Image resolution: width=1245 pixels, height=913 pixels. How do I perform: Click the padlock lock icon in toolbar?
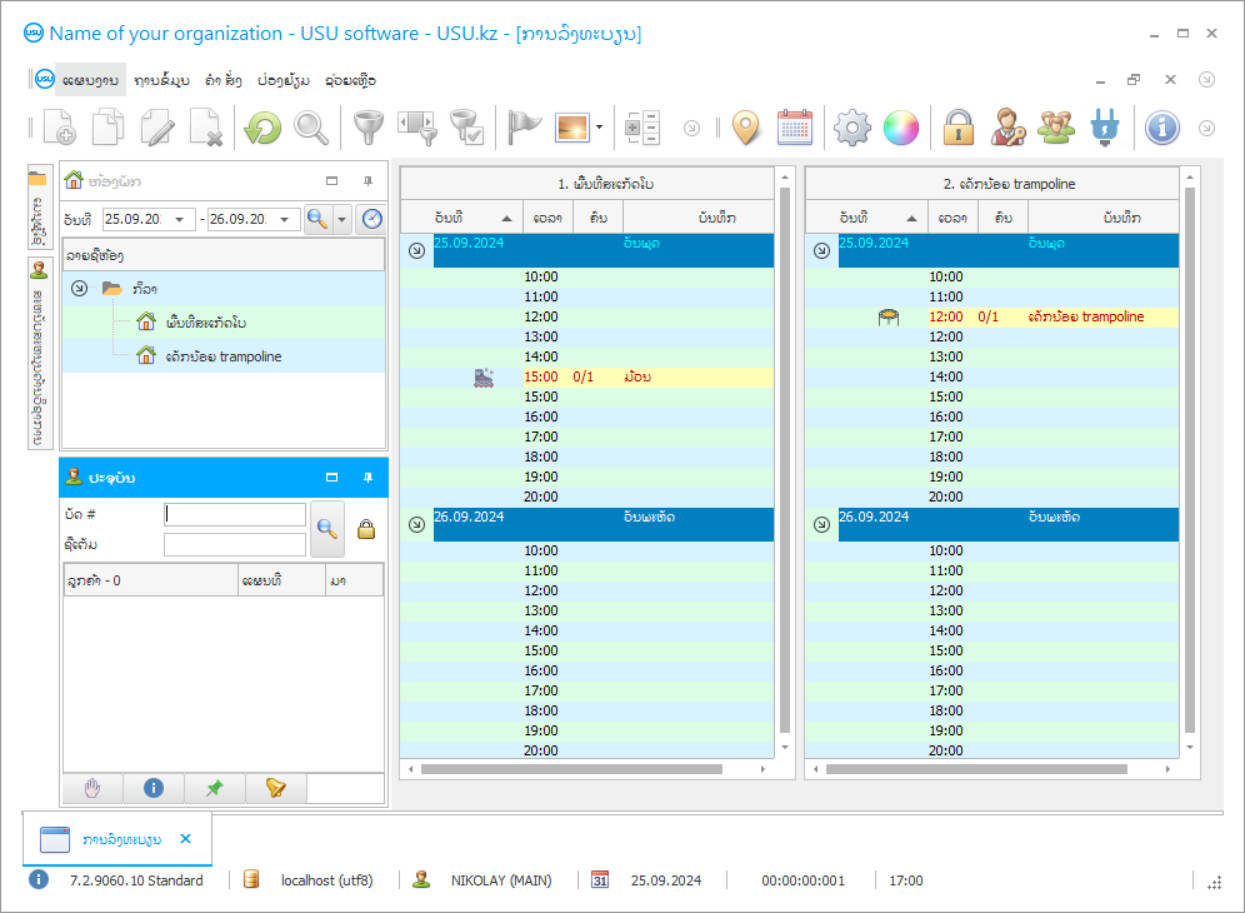[x=958, y=128]
